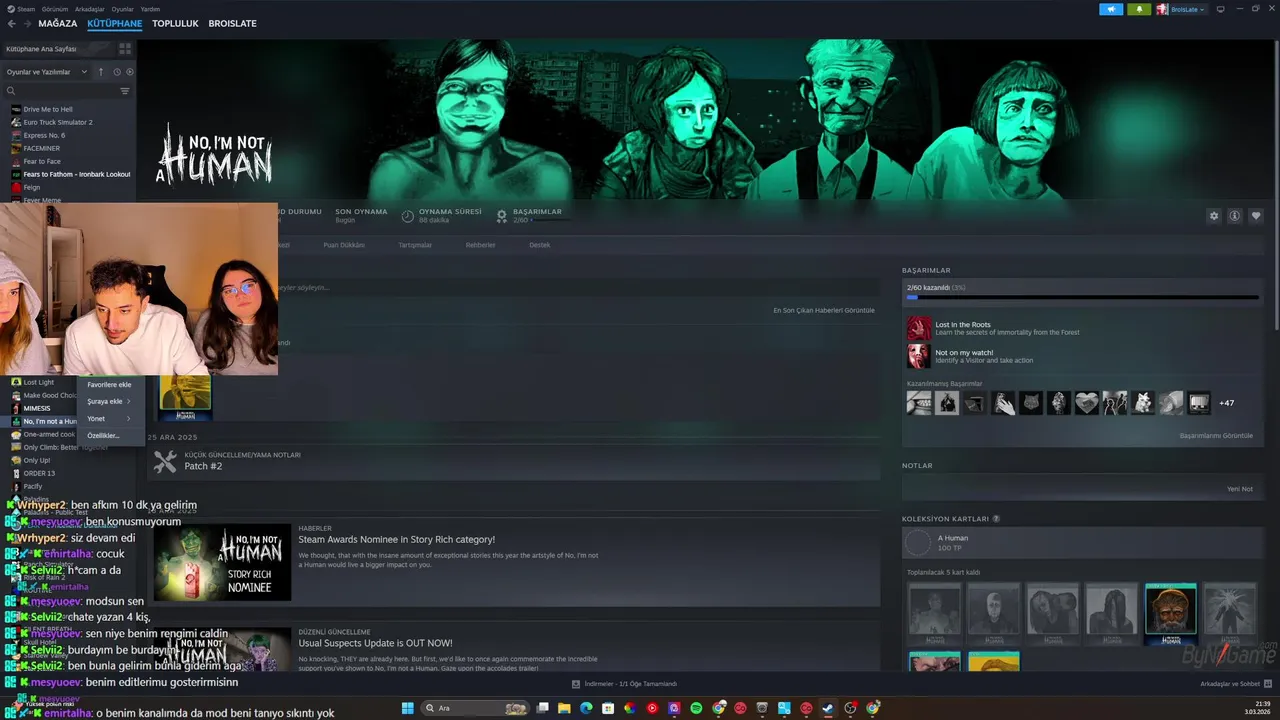1280x720 pixels.
Task: Open Lost in the Roots achievement icon
Action: pyautogui.click(x=918, y=328)
